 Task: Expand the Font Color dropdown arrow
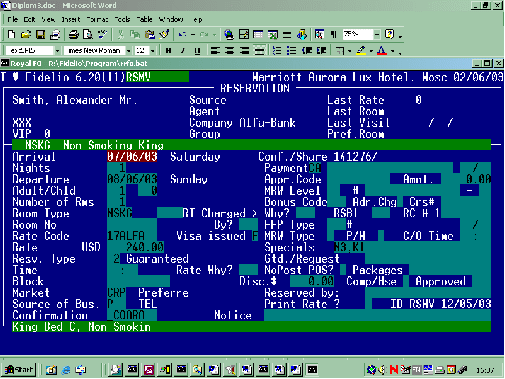393,51
